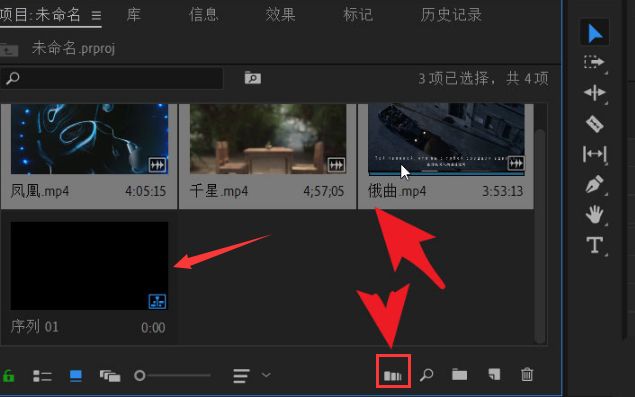This screenshot has height=397, width=635.
Task: Select the Hand tool
Action: 595,214
